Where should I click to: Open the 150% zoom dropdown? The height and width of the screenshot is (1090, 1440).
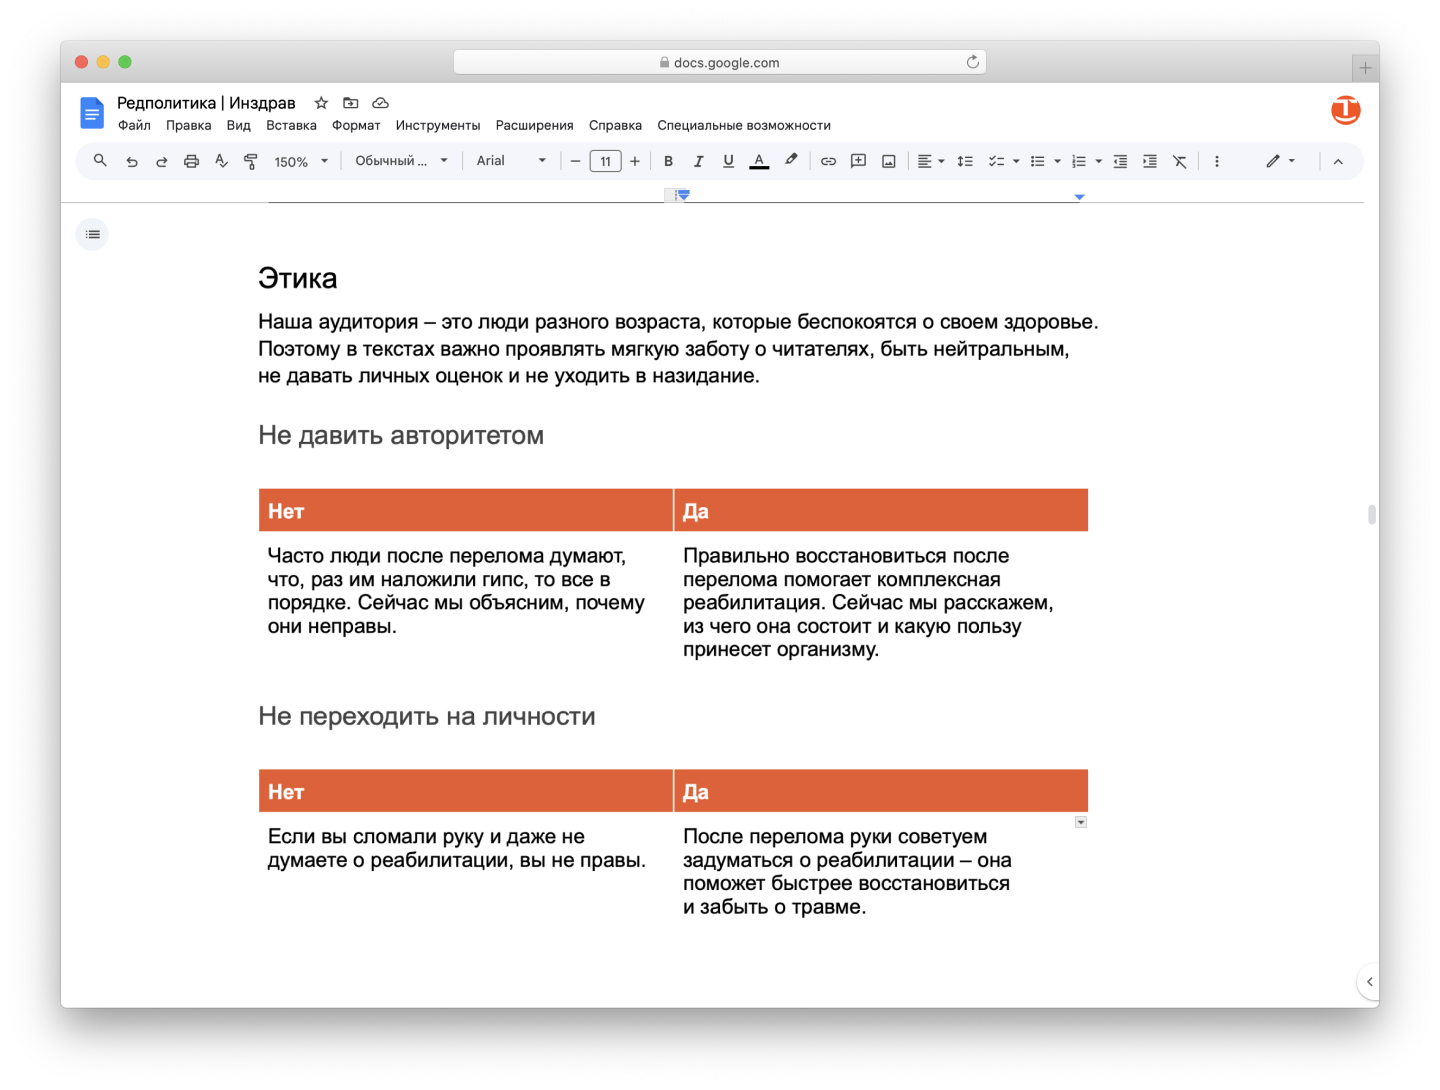pos(301,161)
